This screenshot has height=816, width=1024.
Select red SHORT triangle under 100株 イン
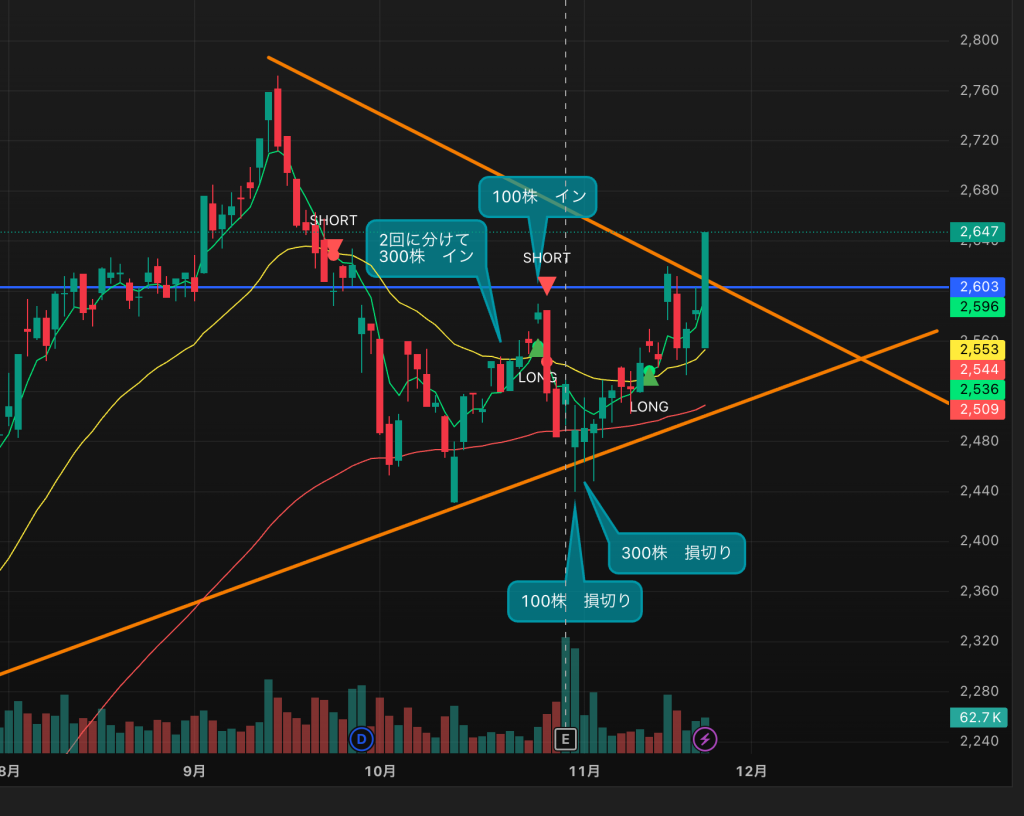click(x=546, y=287)
